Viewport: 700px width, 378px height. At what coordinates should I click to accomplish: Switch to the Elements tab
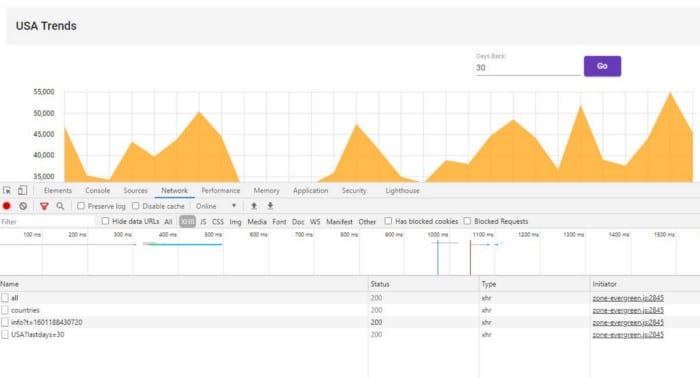click(x=58, y=191)
